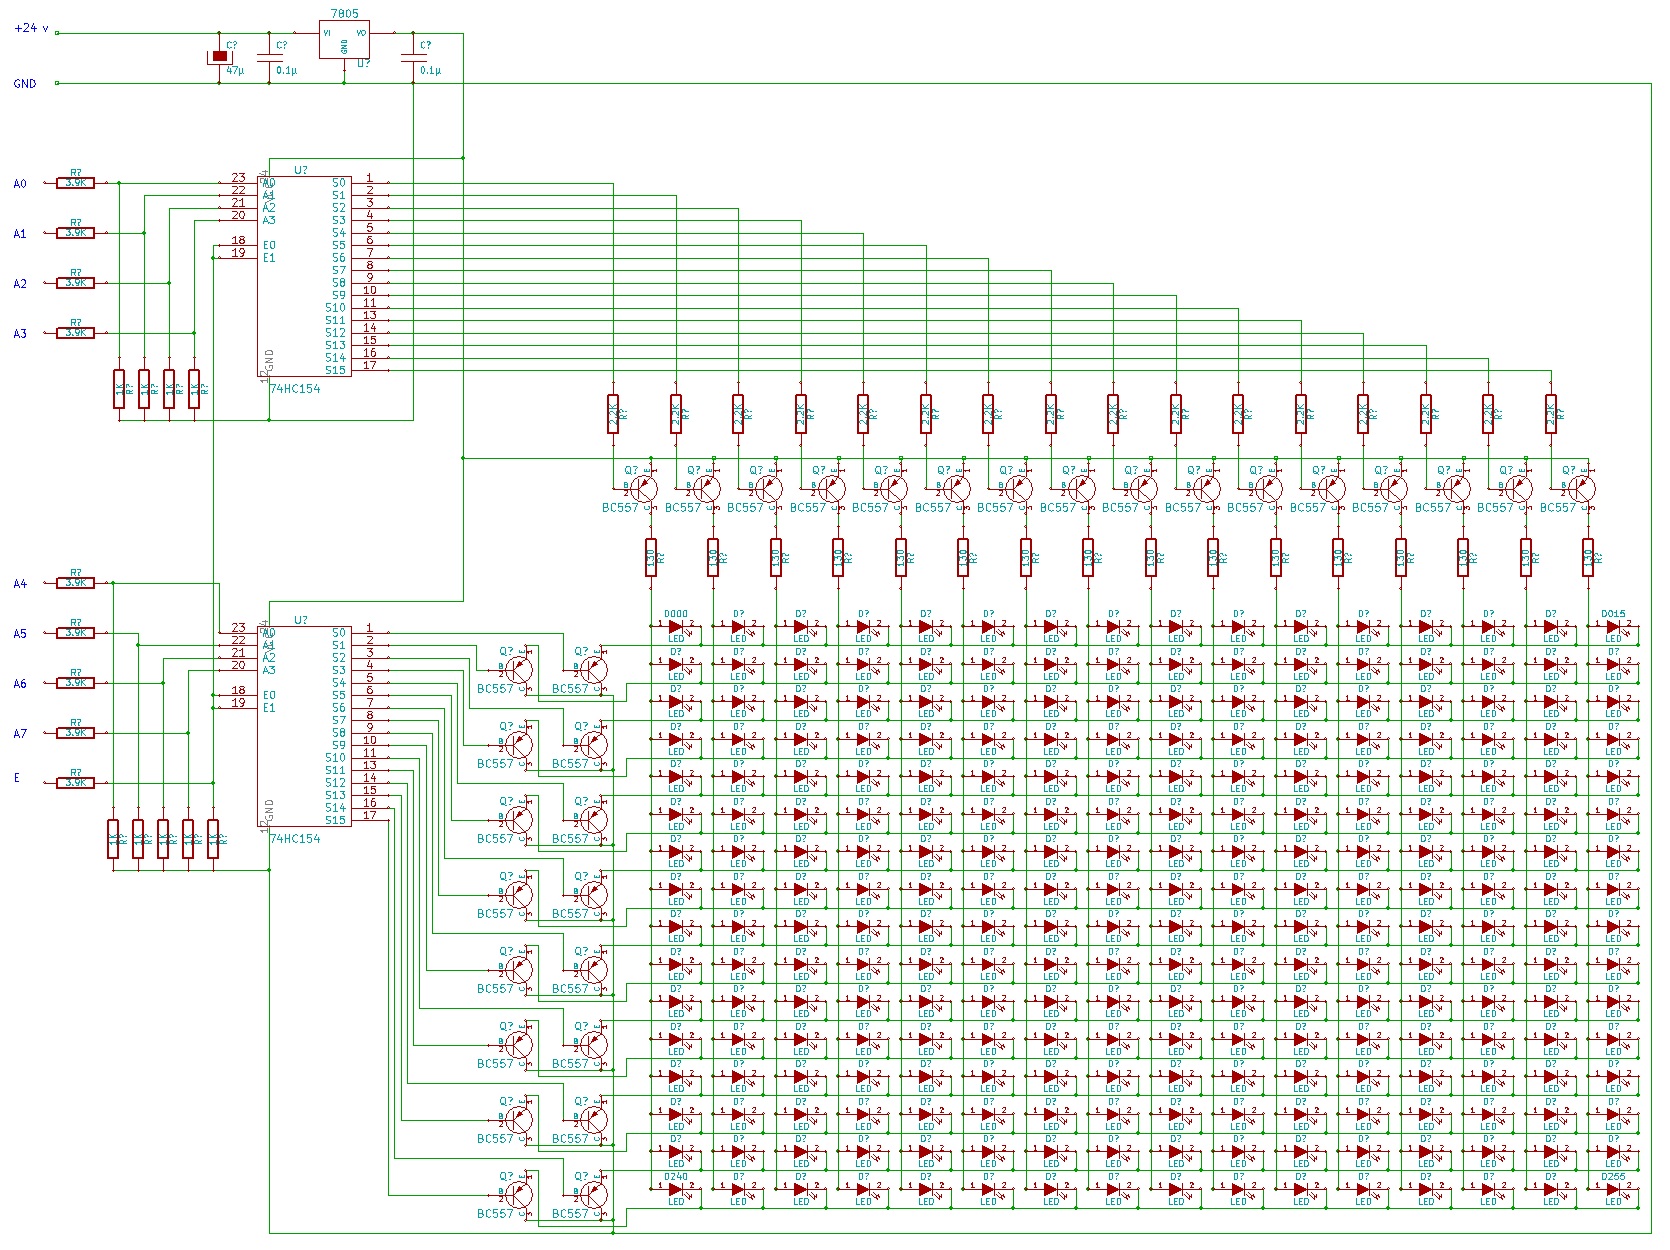Select the 3.9K resistor beside the E input
This screenshot has height=1250, width=1670.
pos(76,783)
